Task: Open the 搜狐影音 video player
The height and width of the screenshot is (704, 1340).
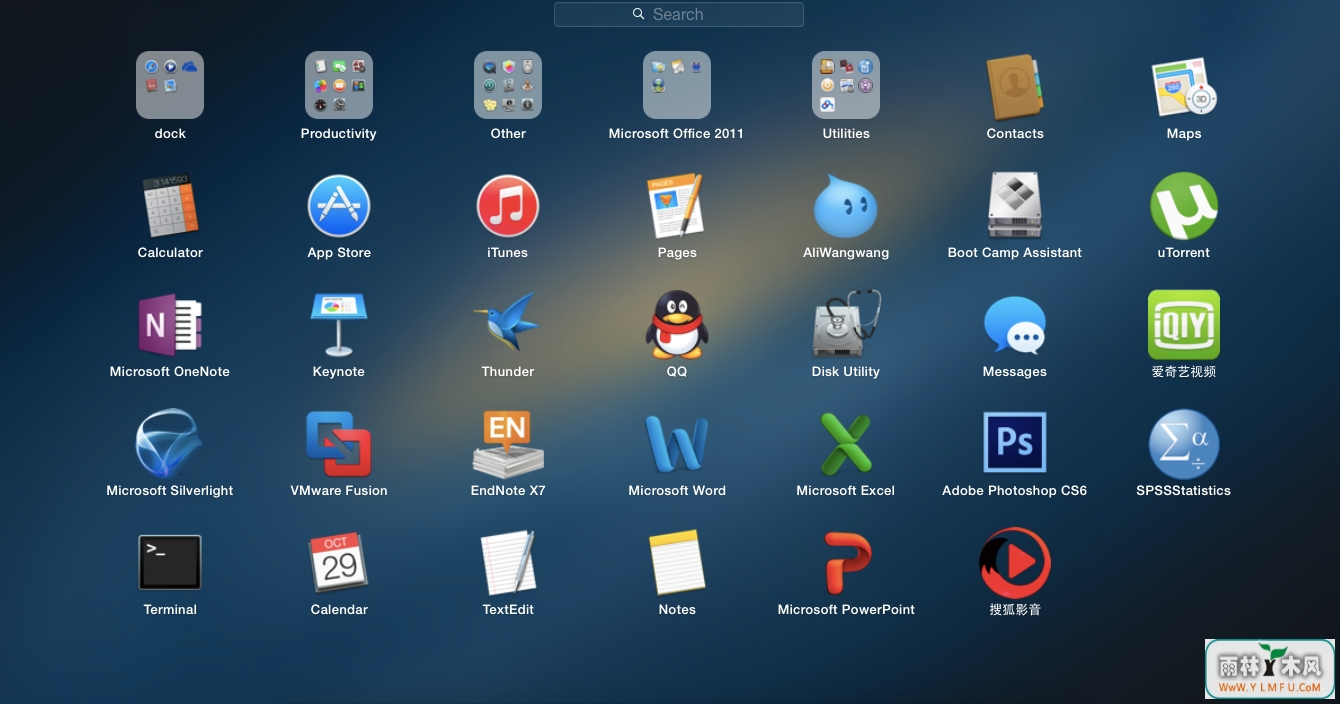Action: click(1015, 563)
